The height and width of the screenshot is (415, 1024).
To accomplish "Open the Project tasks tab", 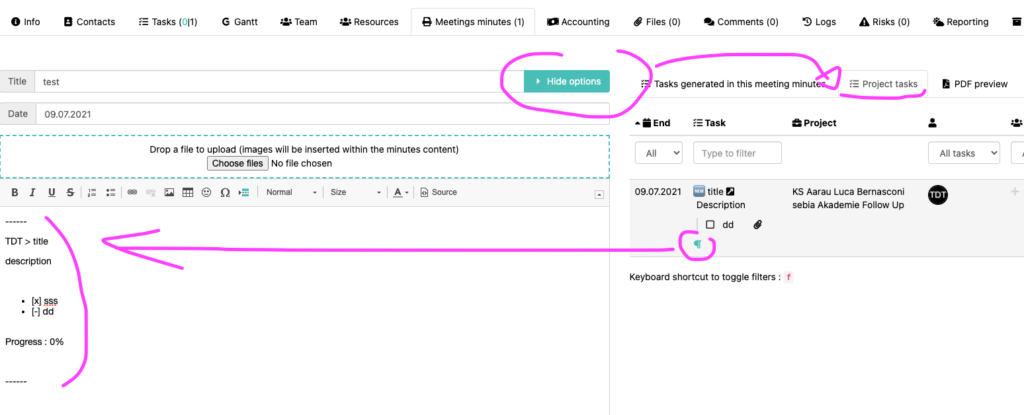I will (x=883, y=84).
